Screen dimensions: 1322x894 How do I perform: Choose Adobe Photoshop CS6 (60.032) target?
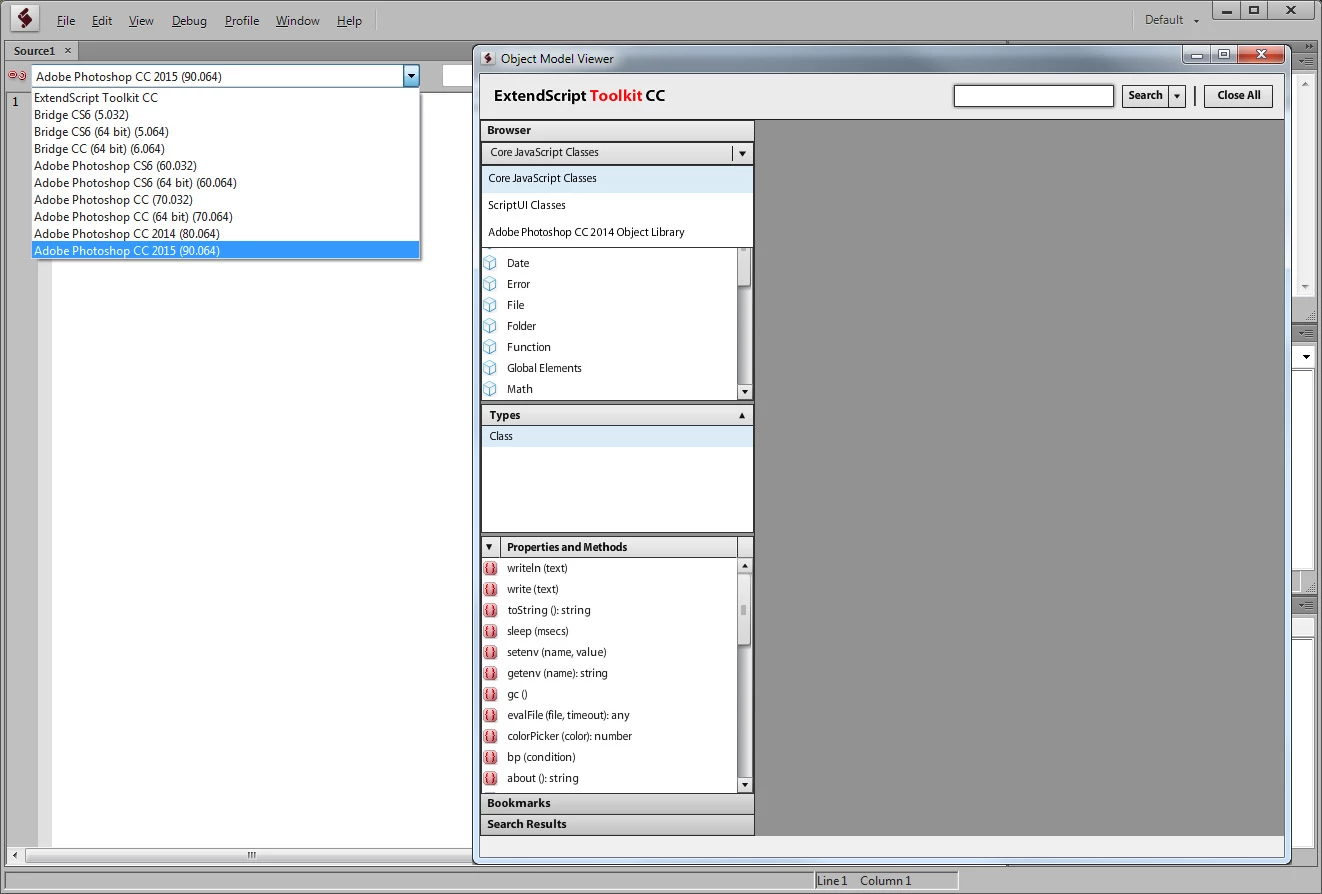pyautogui.click(x=225, y=166)
